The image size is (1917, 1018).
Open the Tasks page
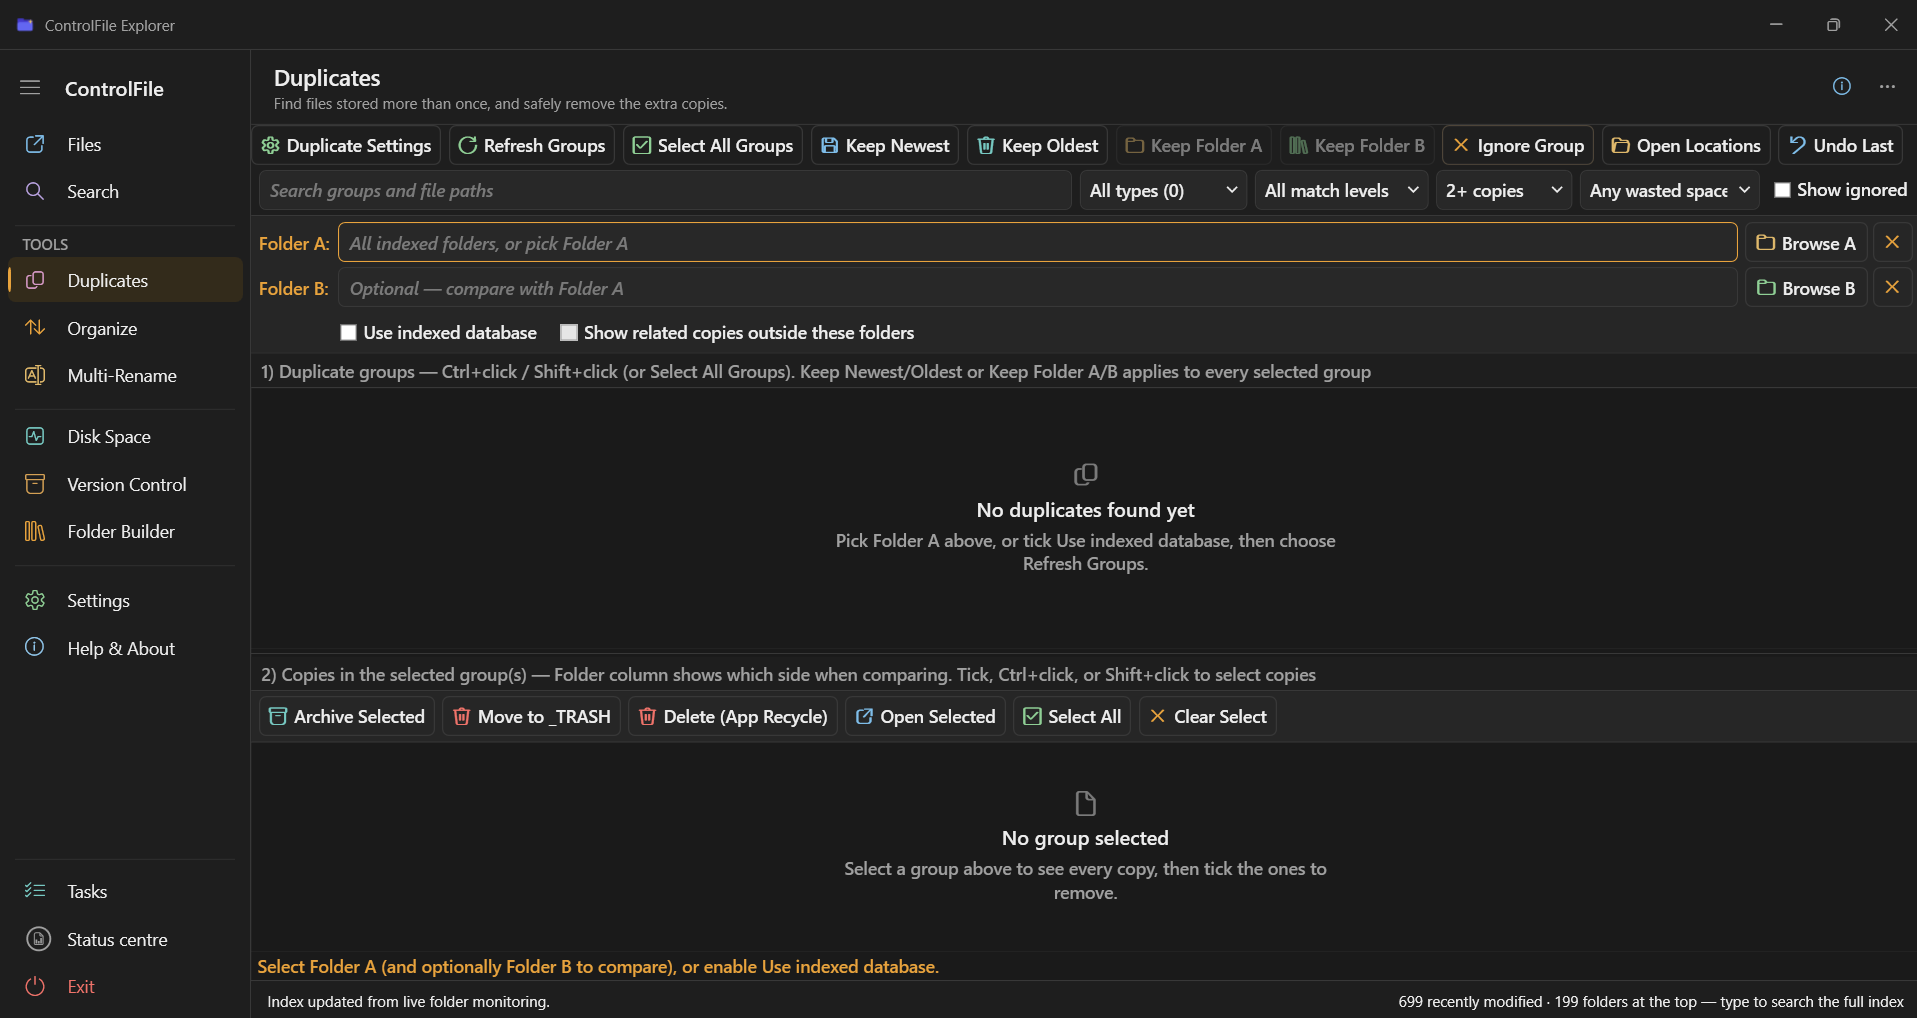click(125, 892)
